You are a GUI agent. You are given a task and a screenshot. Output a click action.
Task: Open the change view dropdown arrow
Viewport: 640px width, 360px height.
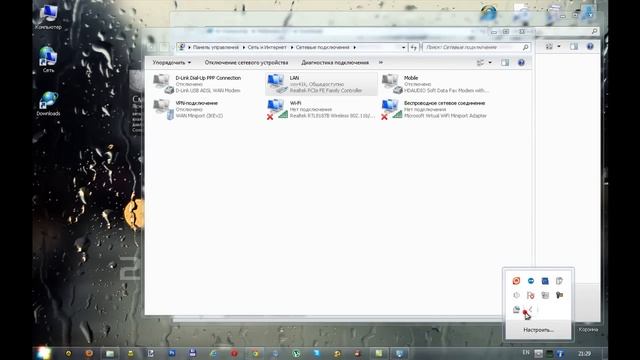click(490, 62)
